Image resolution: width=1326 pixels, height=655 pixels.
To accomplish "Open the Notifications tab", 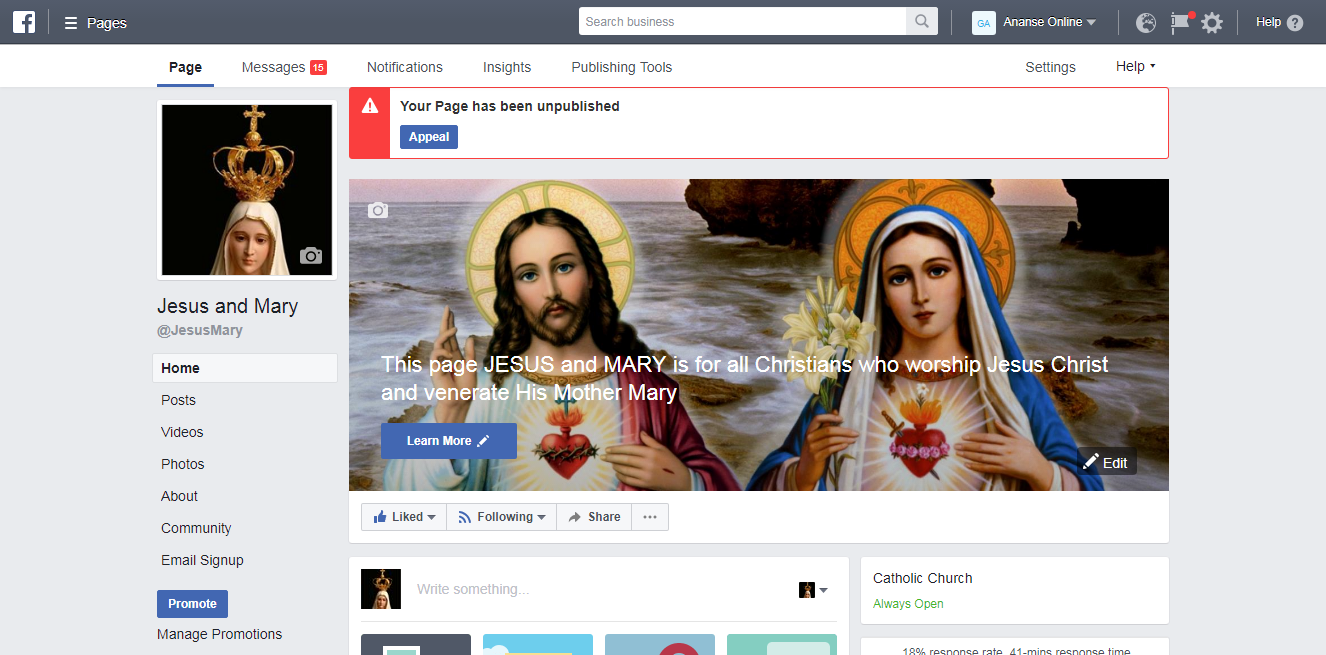I will [x=405, y=67].
